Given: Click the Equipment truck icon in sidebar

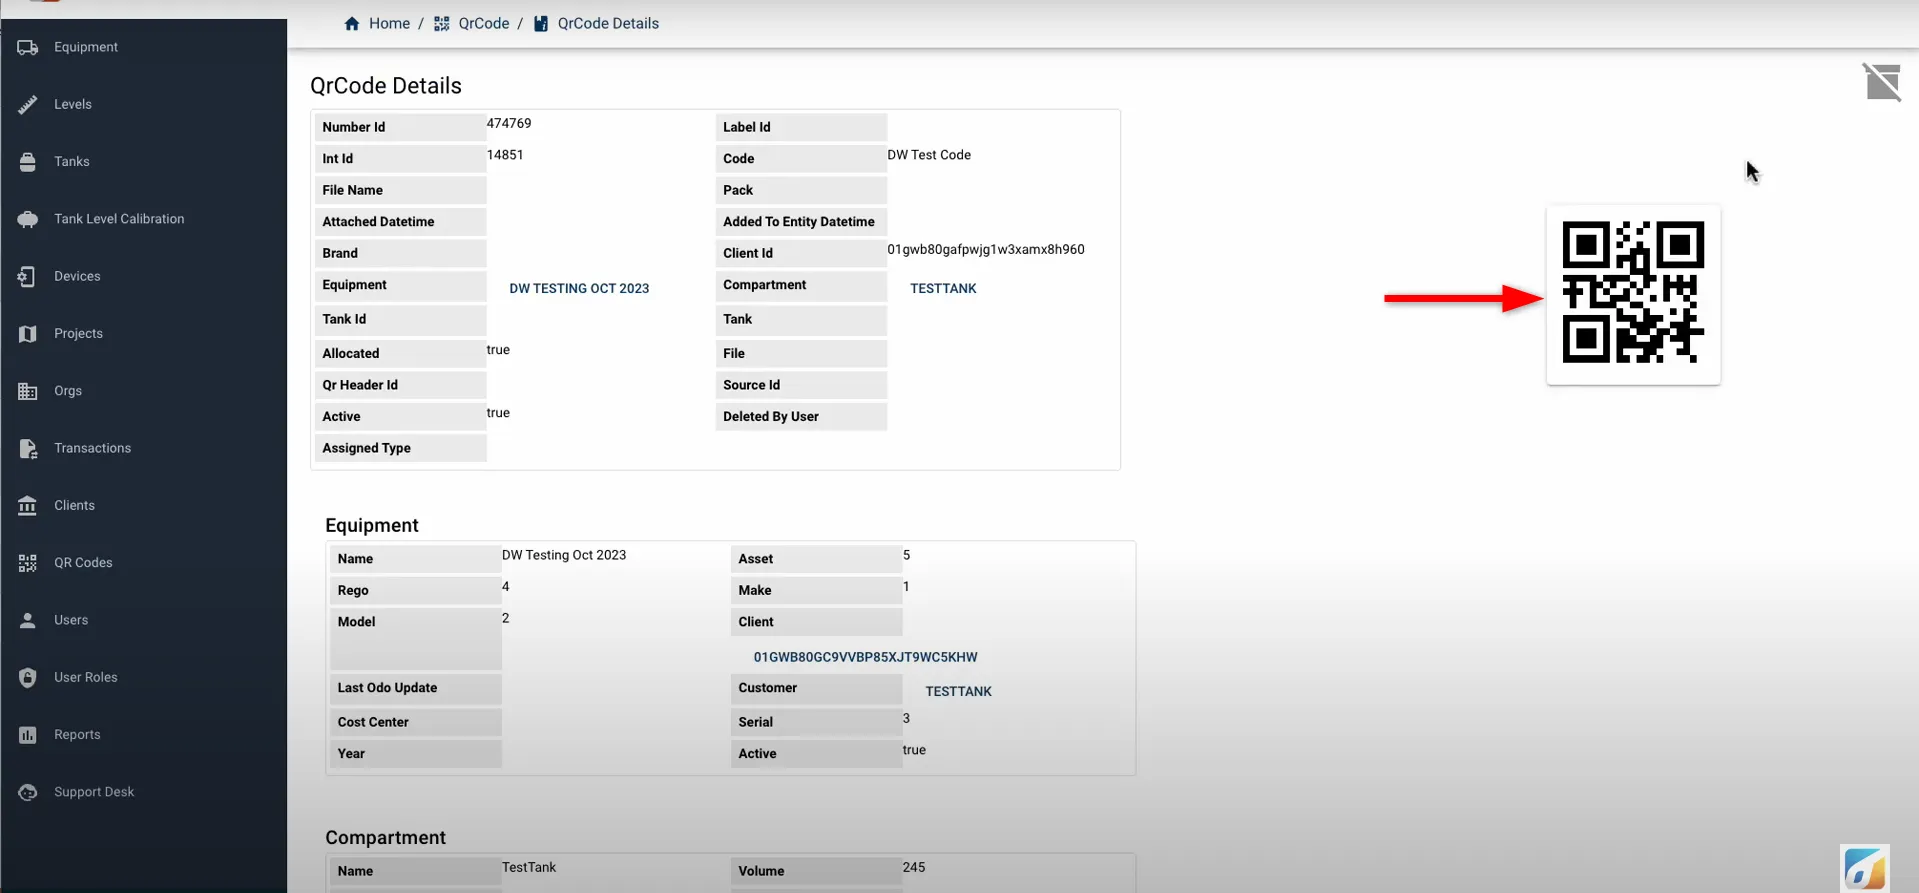Looking at the screenshot, I should tap(28, 47).
